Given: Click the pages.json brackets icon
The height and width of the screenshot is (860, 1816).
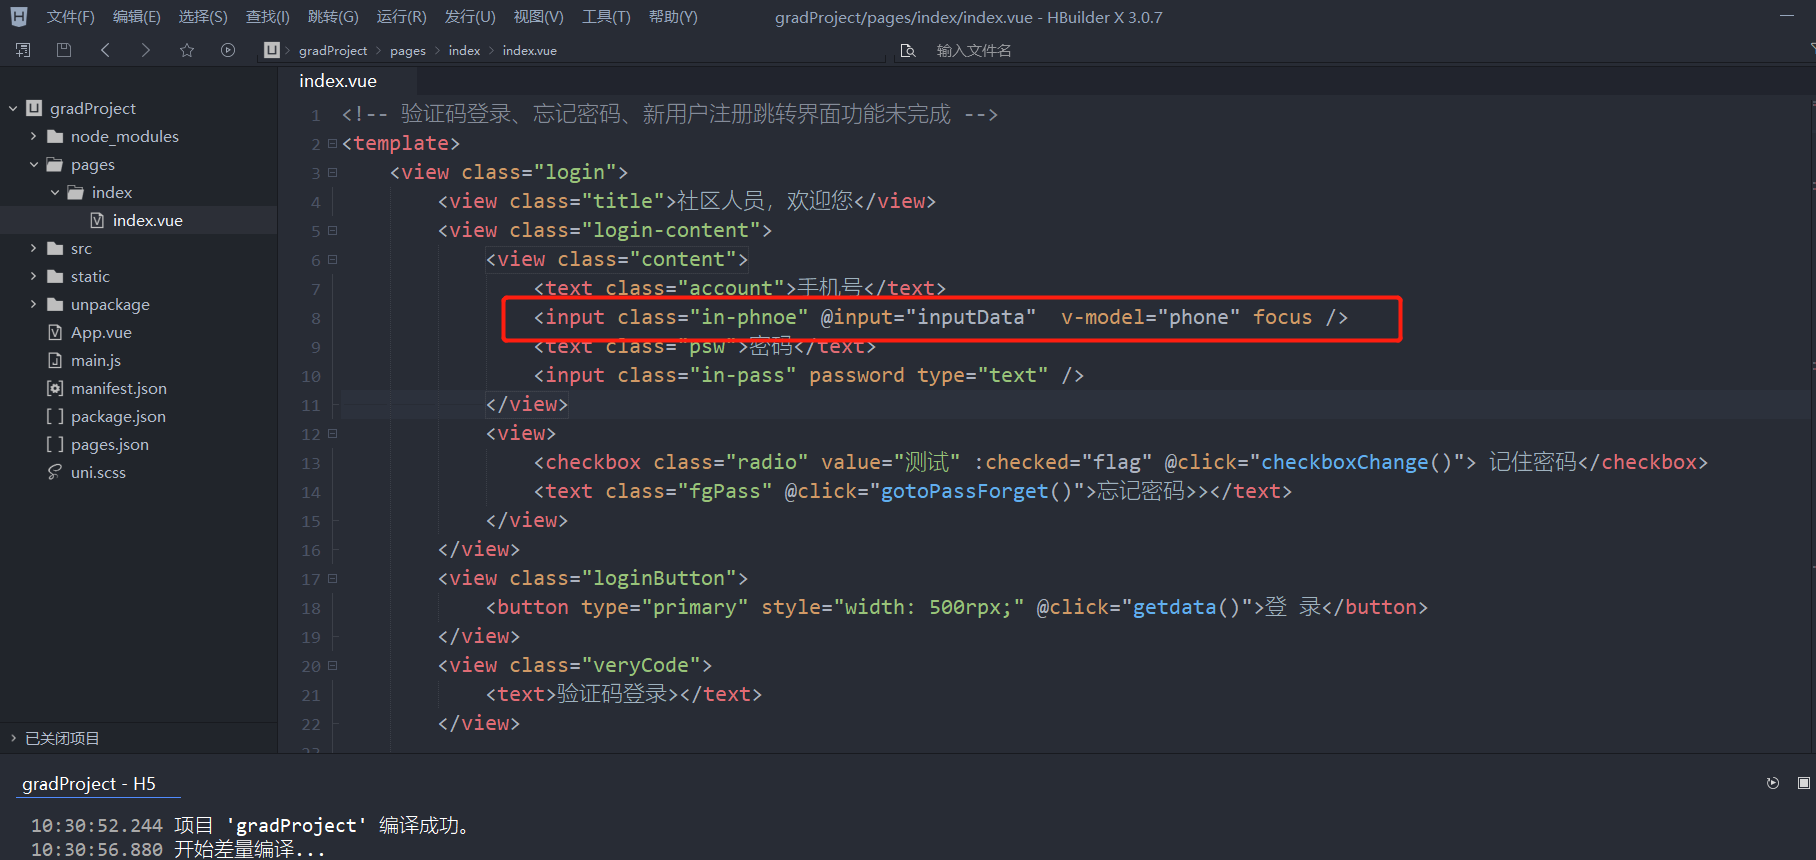Looking at the screenshot, I should (x=55, y=444).
